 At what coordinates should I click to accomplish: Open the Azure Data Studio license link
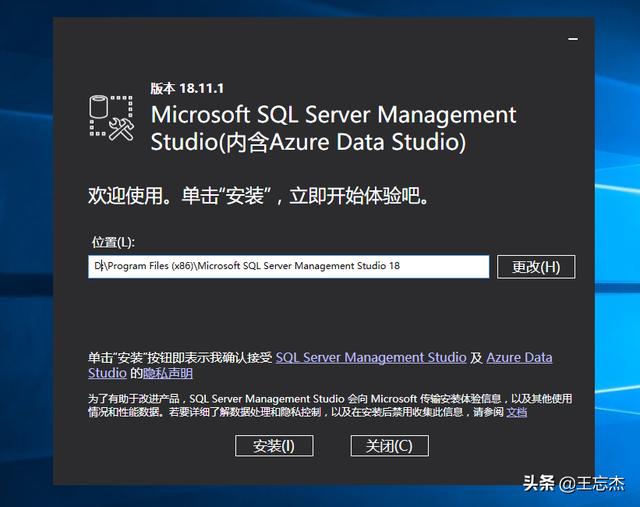519,357
